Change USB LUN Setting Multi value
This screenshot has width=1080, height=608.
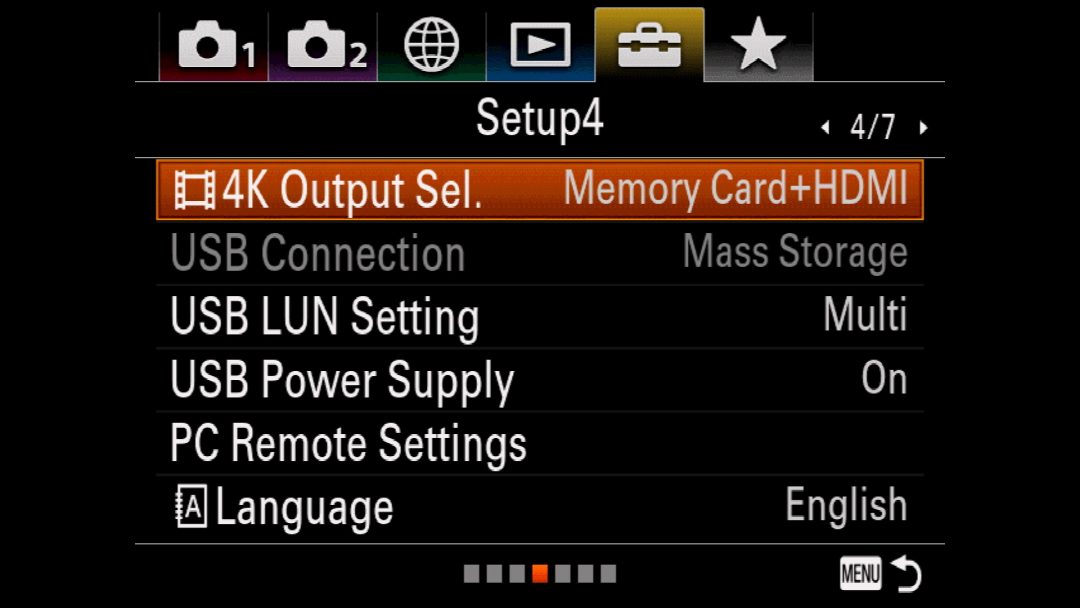coord(865,315)
